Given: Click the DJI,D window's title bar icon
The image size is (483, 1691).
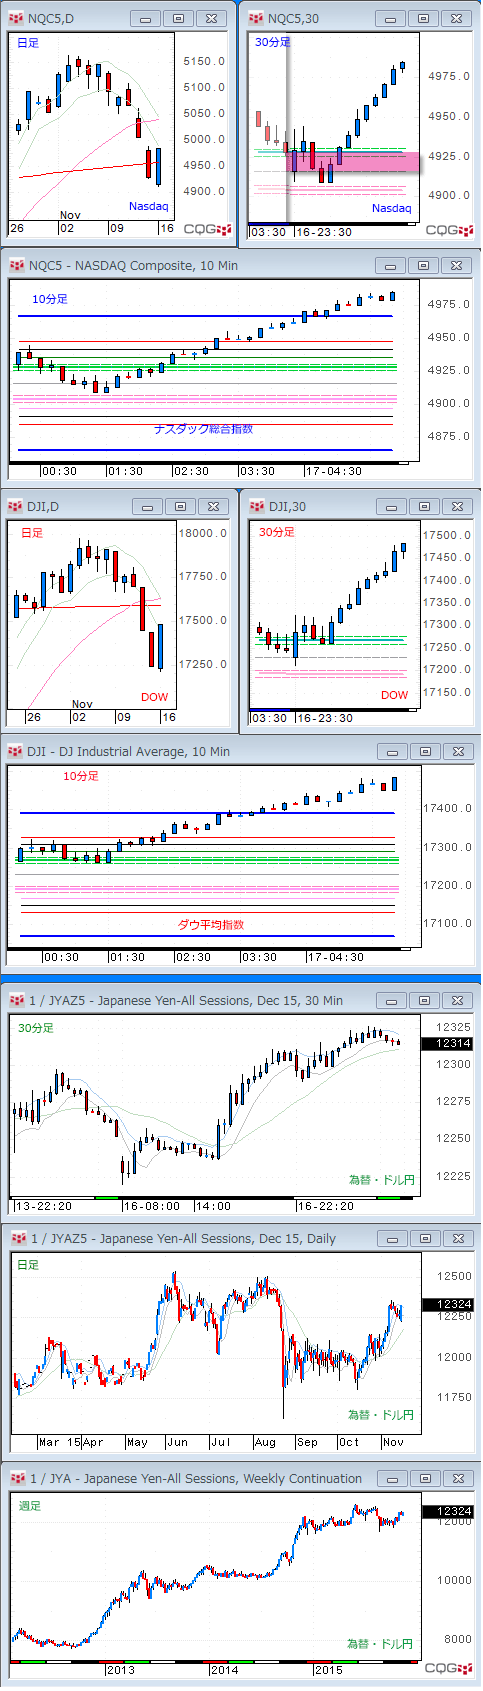Looking at the screenshot, I should 16,506.
